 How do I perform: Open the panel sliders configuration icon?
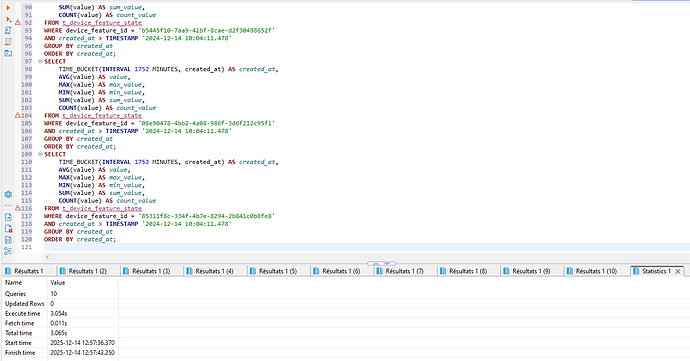point(8,251)
